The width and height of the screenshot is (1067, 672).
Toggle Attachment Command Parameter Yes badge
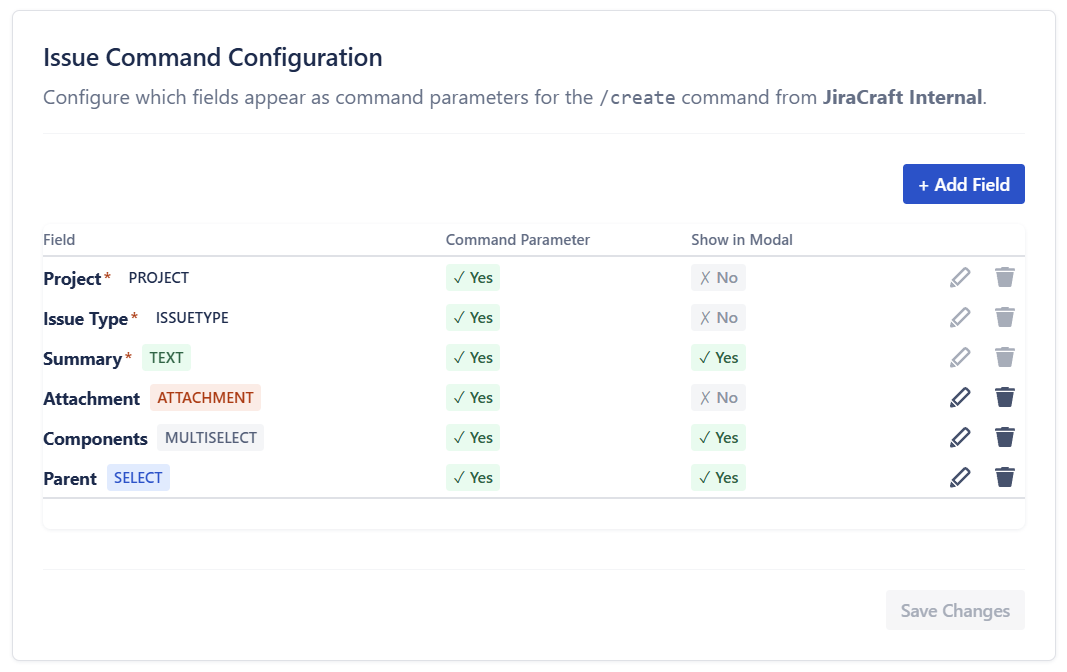click(x=473, y=398)
